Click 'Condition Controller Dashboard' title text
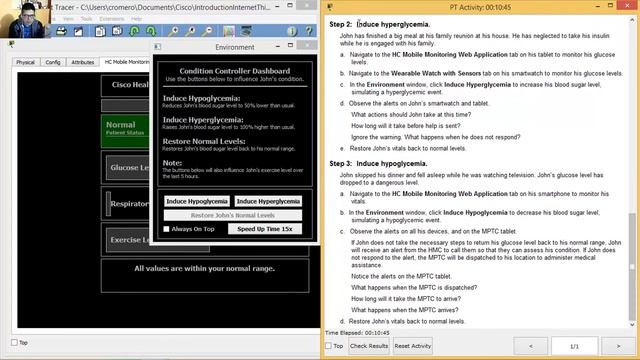Screen dimensions: 640x360 pyautogui.click(x=235, y=71)
